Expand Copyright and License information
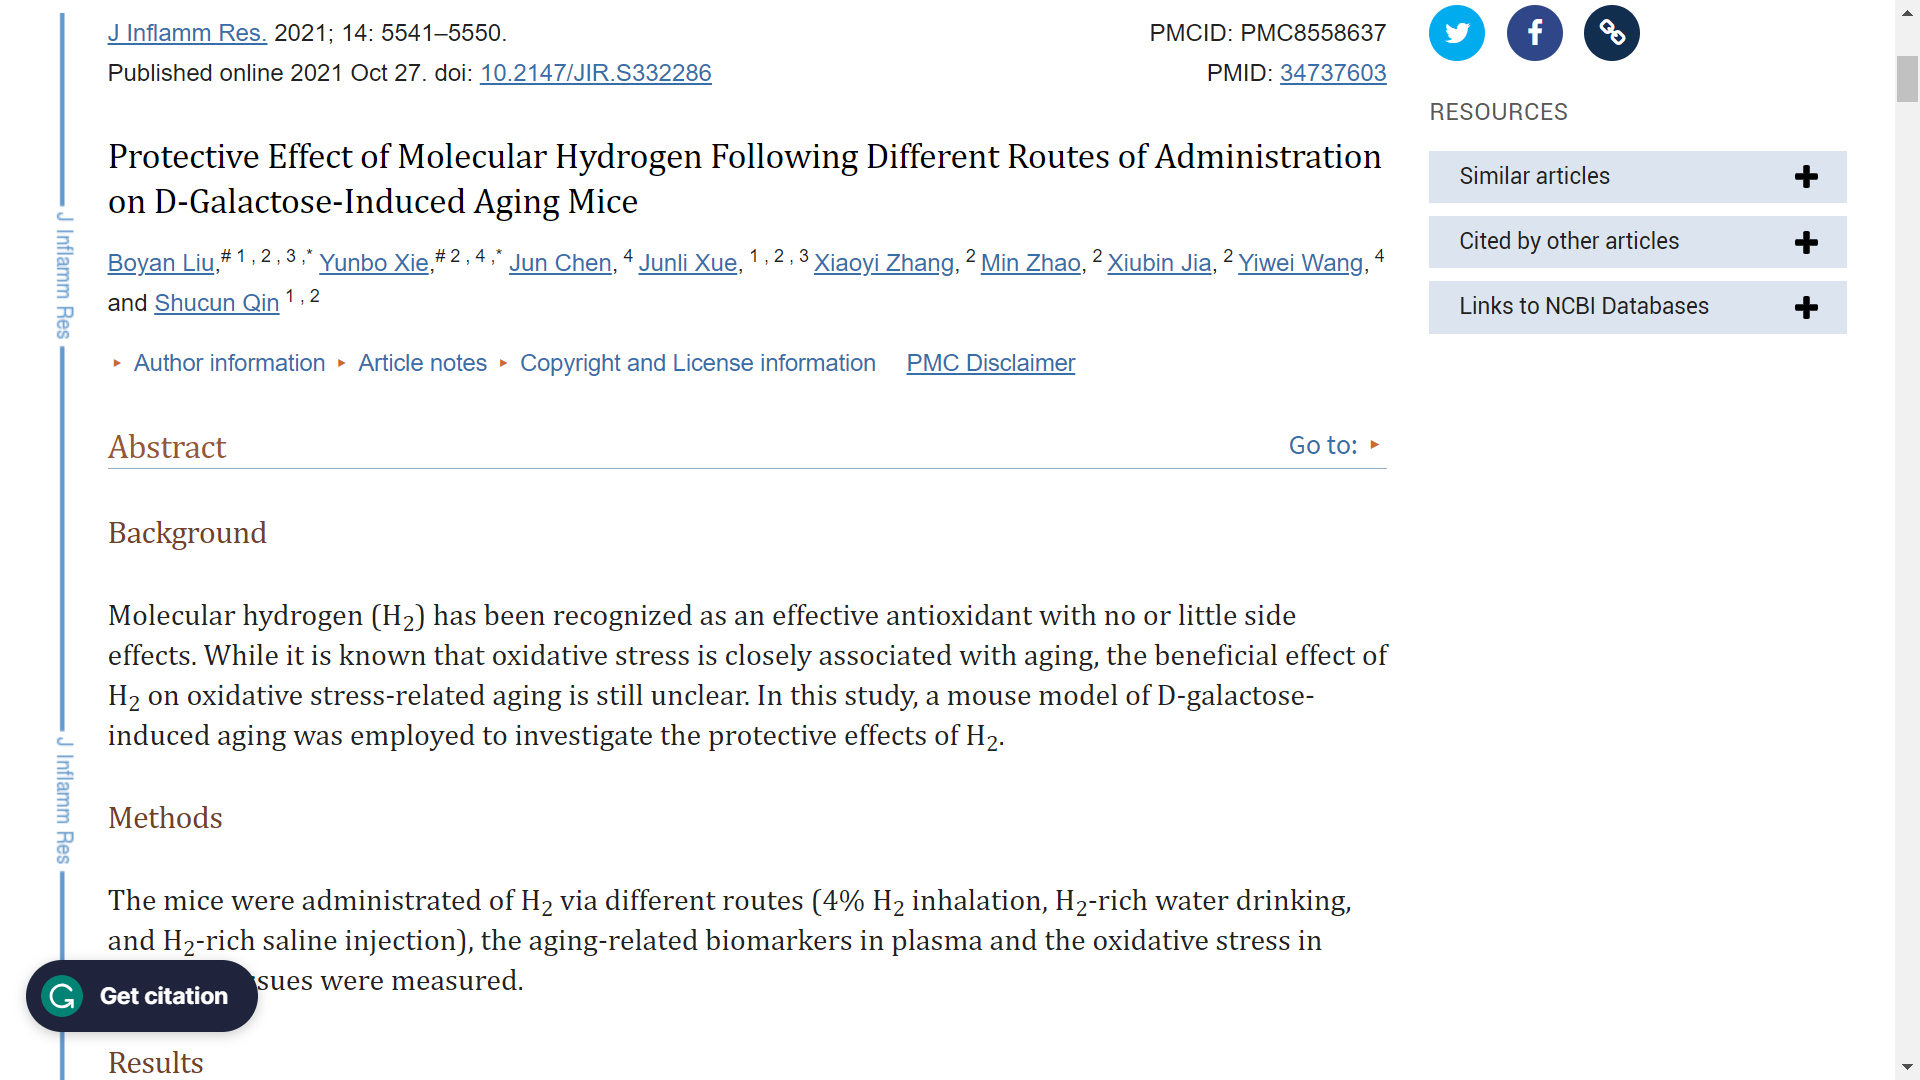 697,363
